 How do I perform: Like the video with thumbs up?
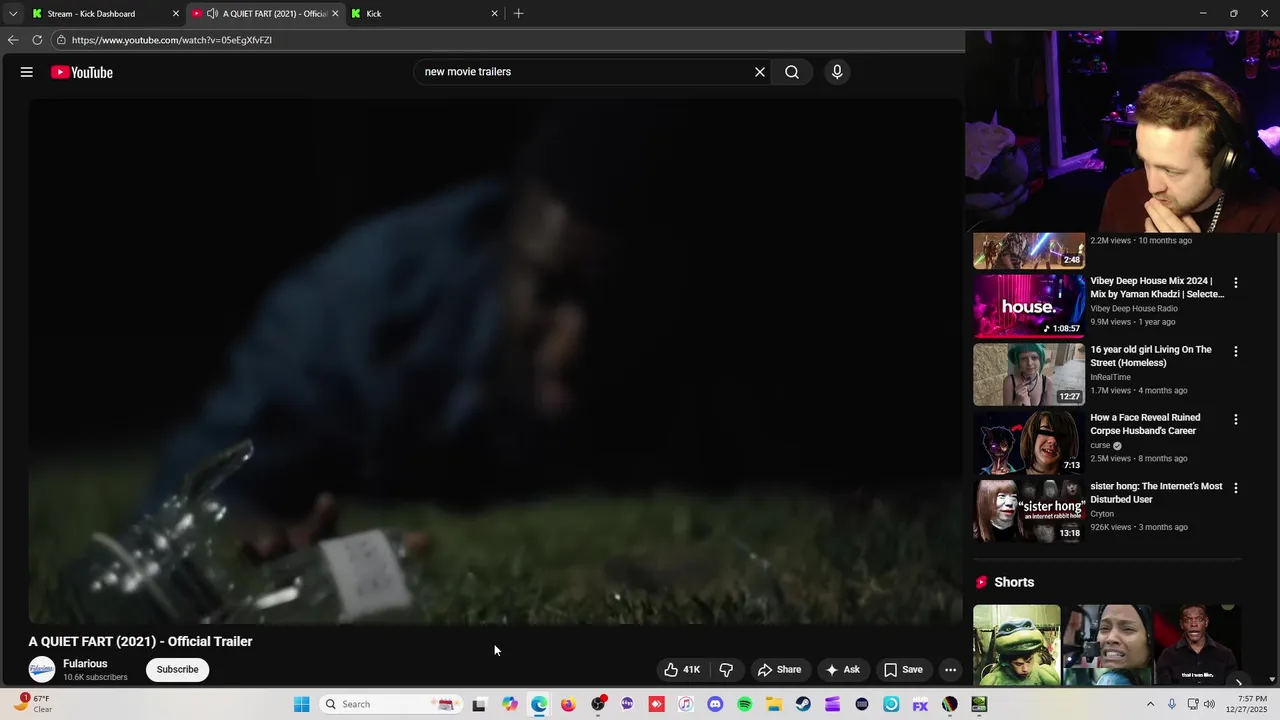(682, 670)
